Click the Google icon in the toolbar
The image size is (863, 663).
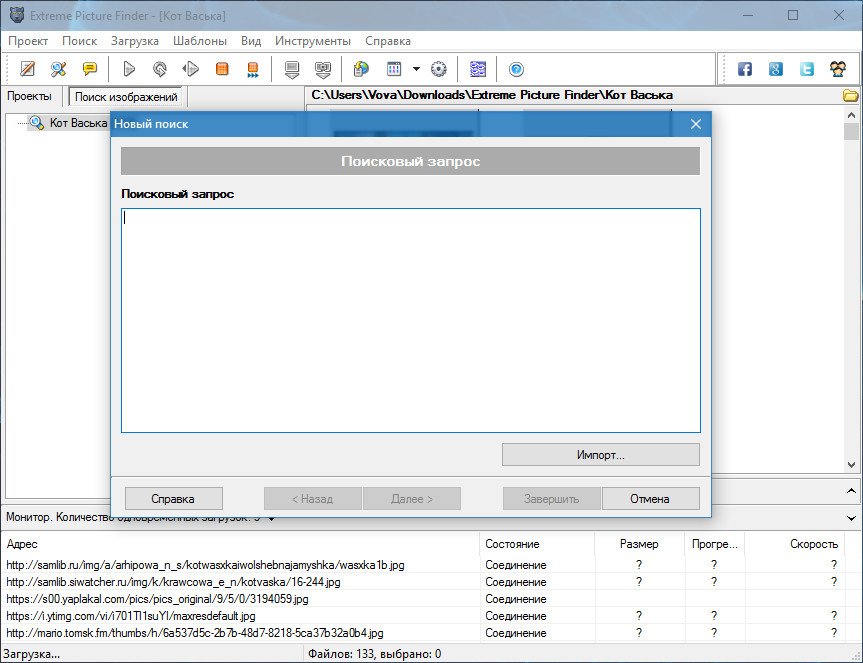click(x=776, y=69)
